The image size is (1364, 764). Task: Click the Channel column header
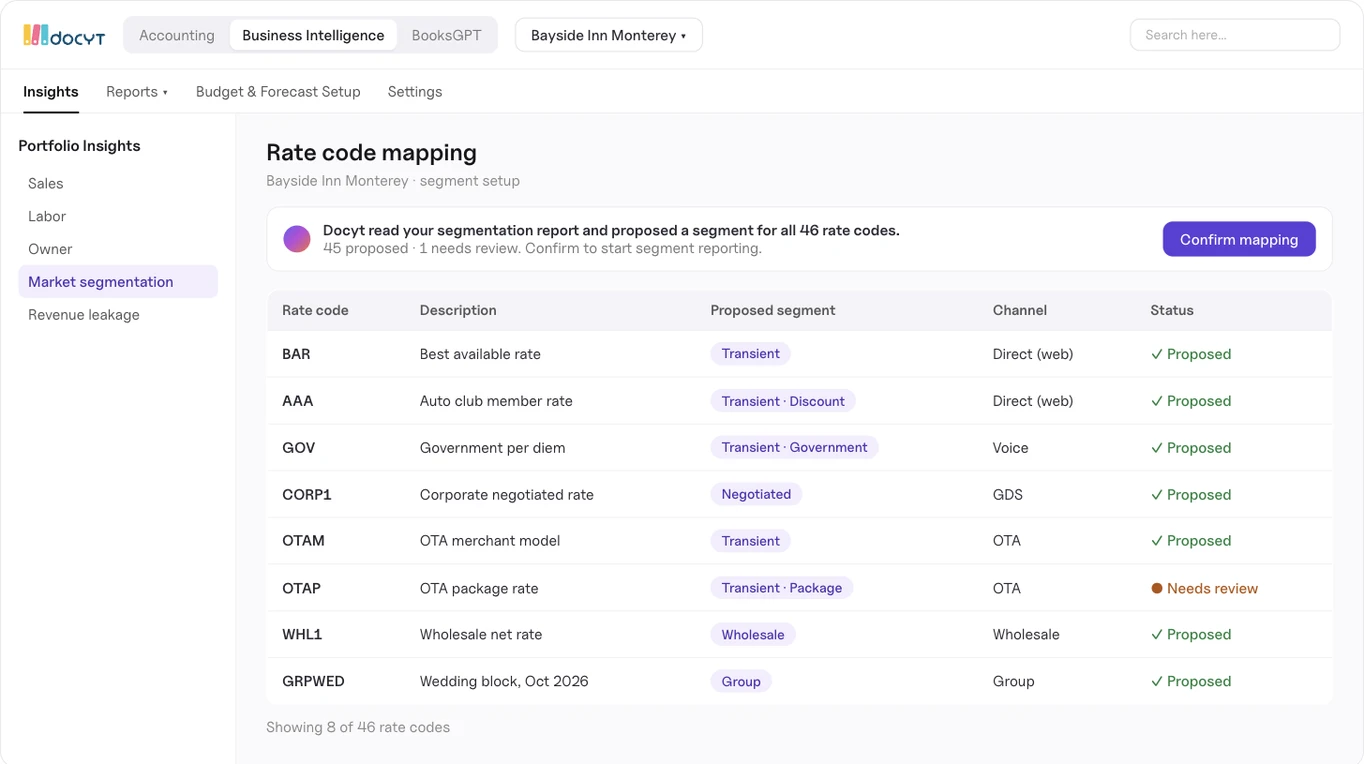1020,310
